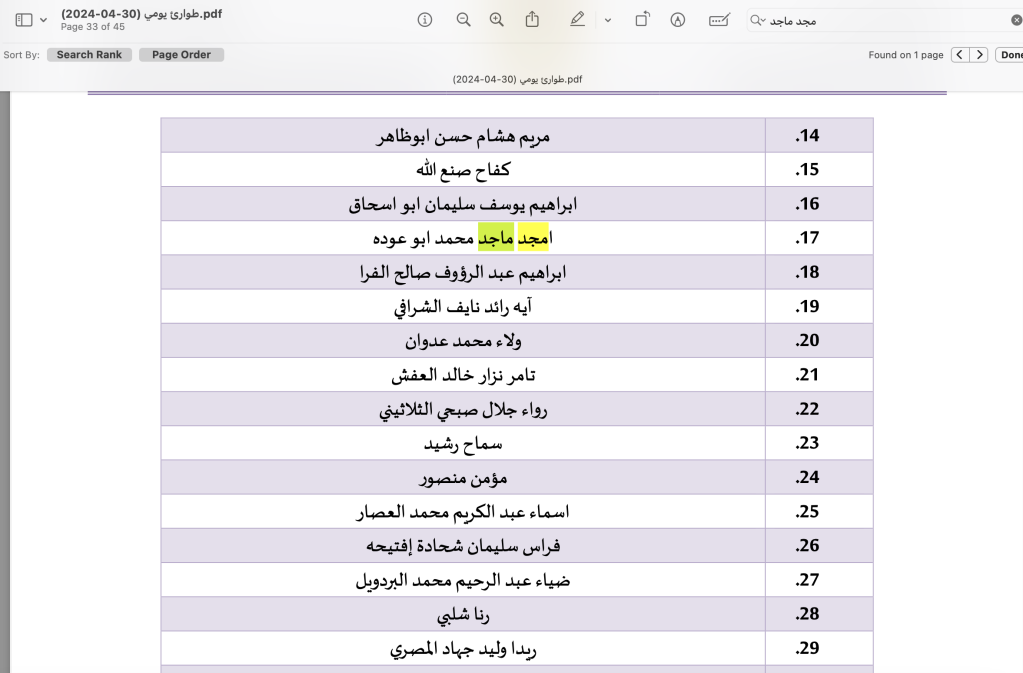The image size is (1023, 673).
Task: Zoom out using the magnifier minus icon
Action: tap(463, 20)
